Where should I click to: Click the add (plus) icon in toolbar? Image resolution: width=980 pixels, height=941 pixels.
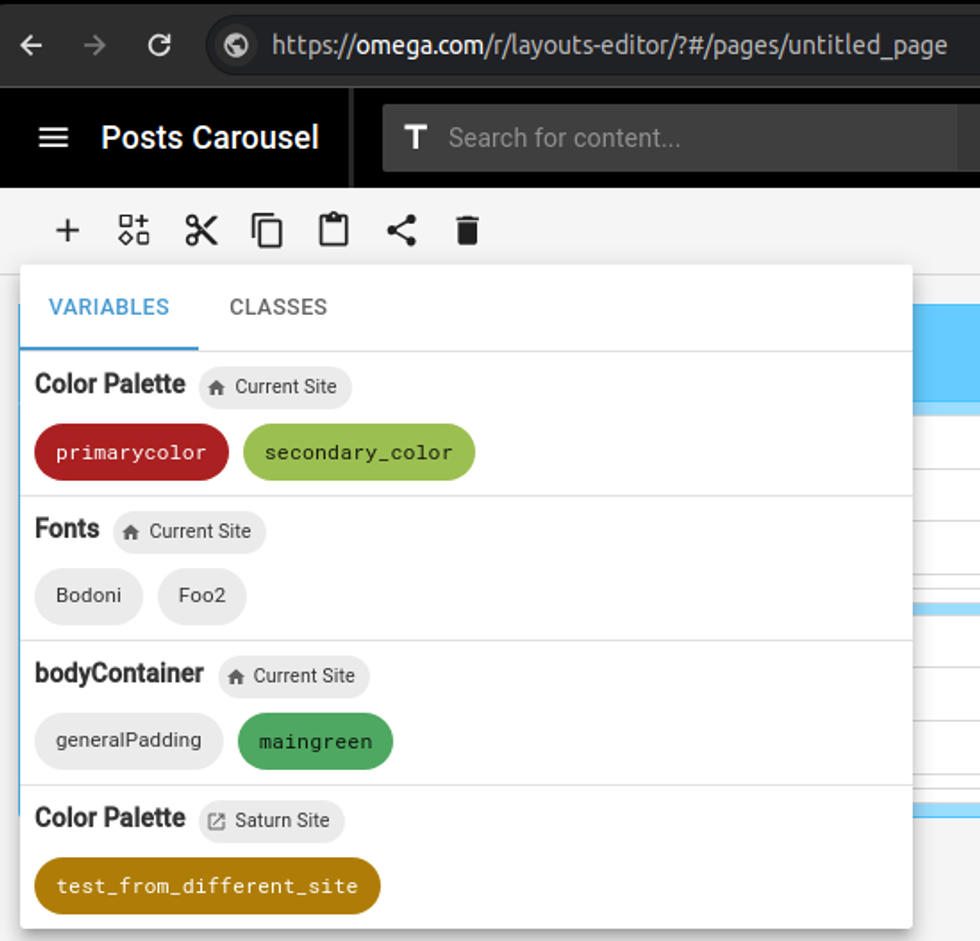pyautogui.click(x=67, y=231)
